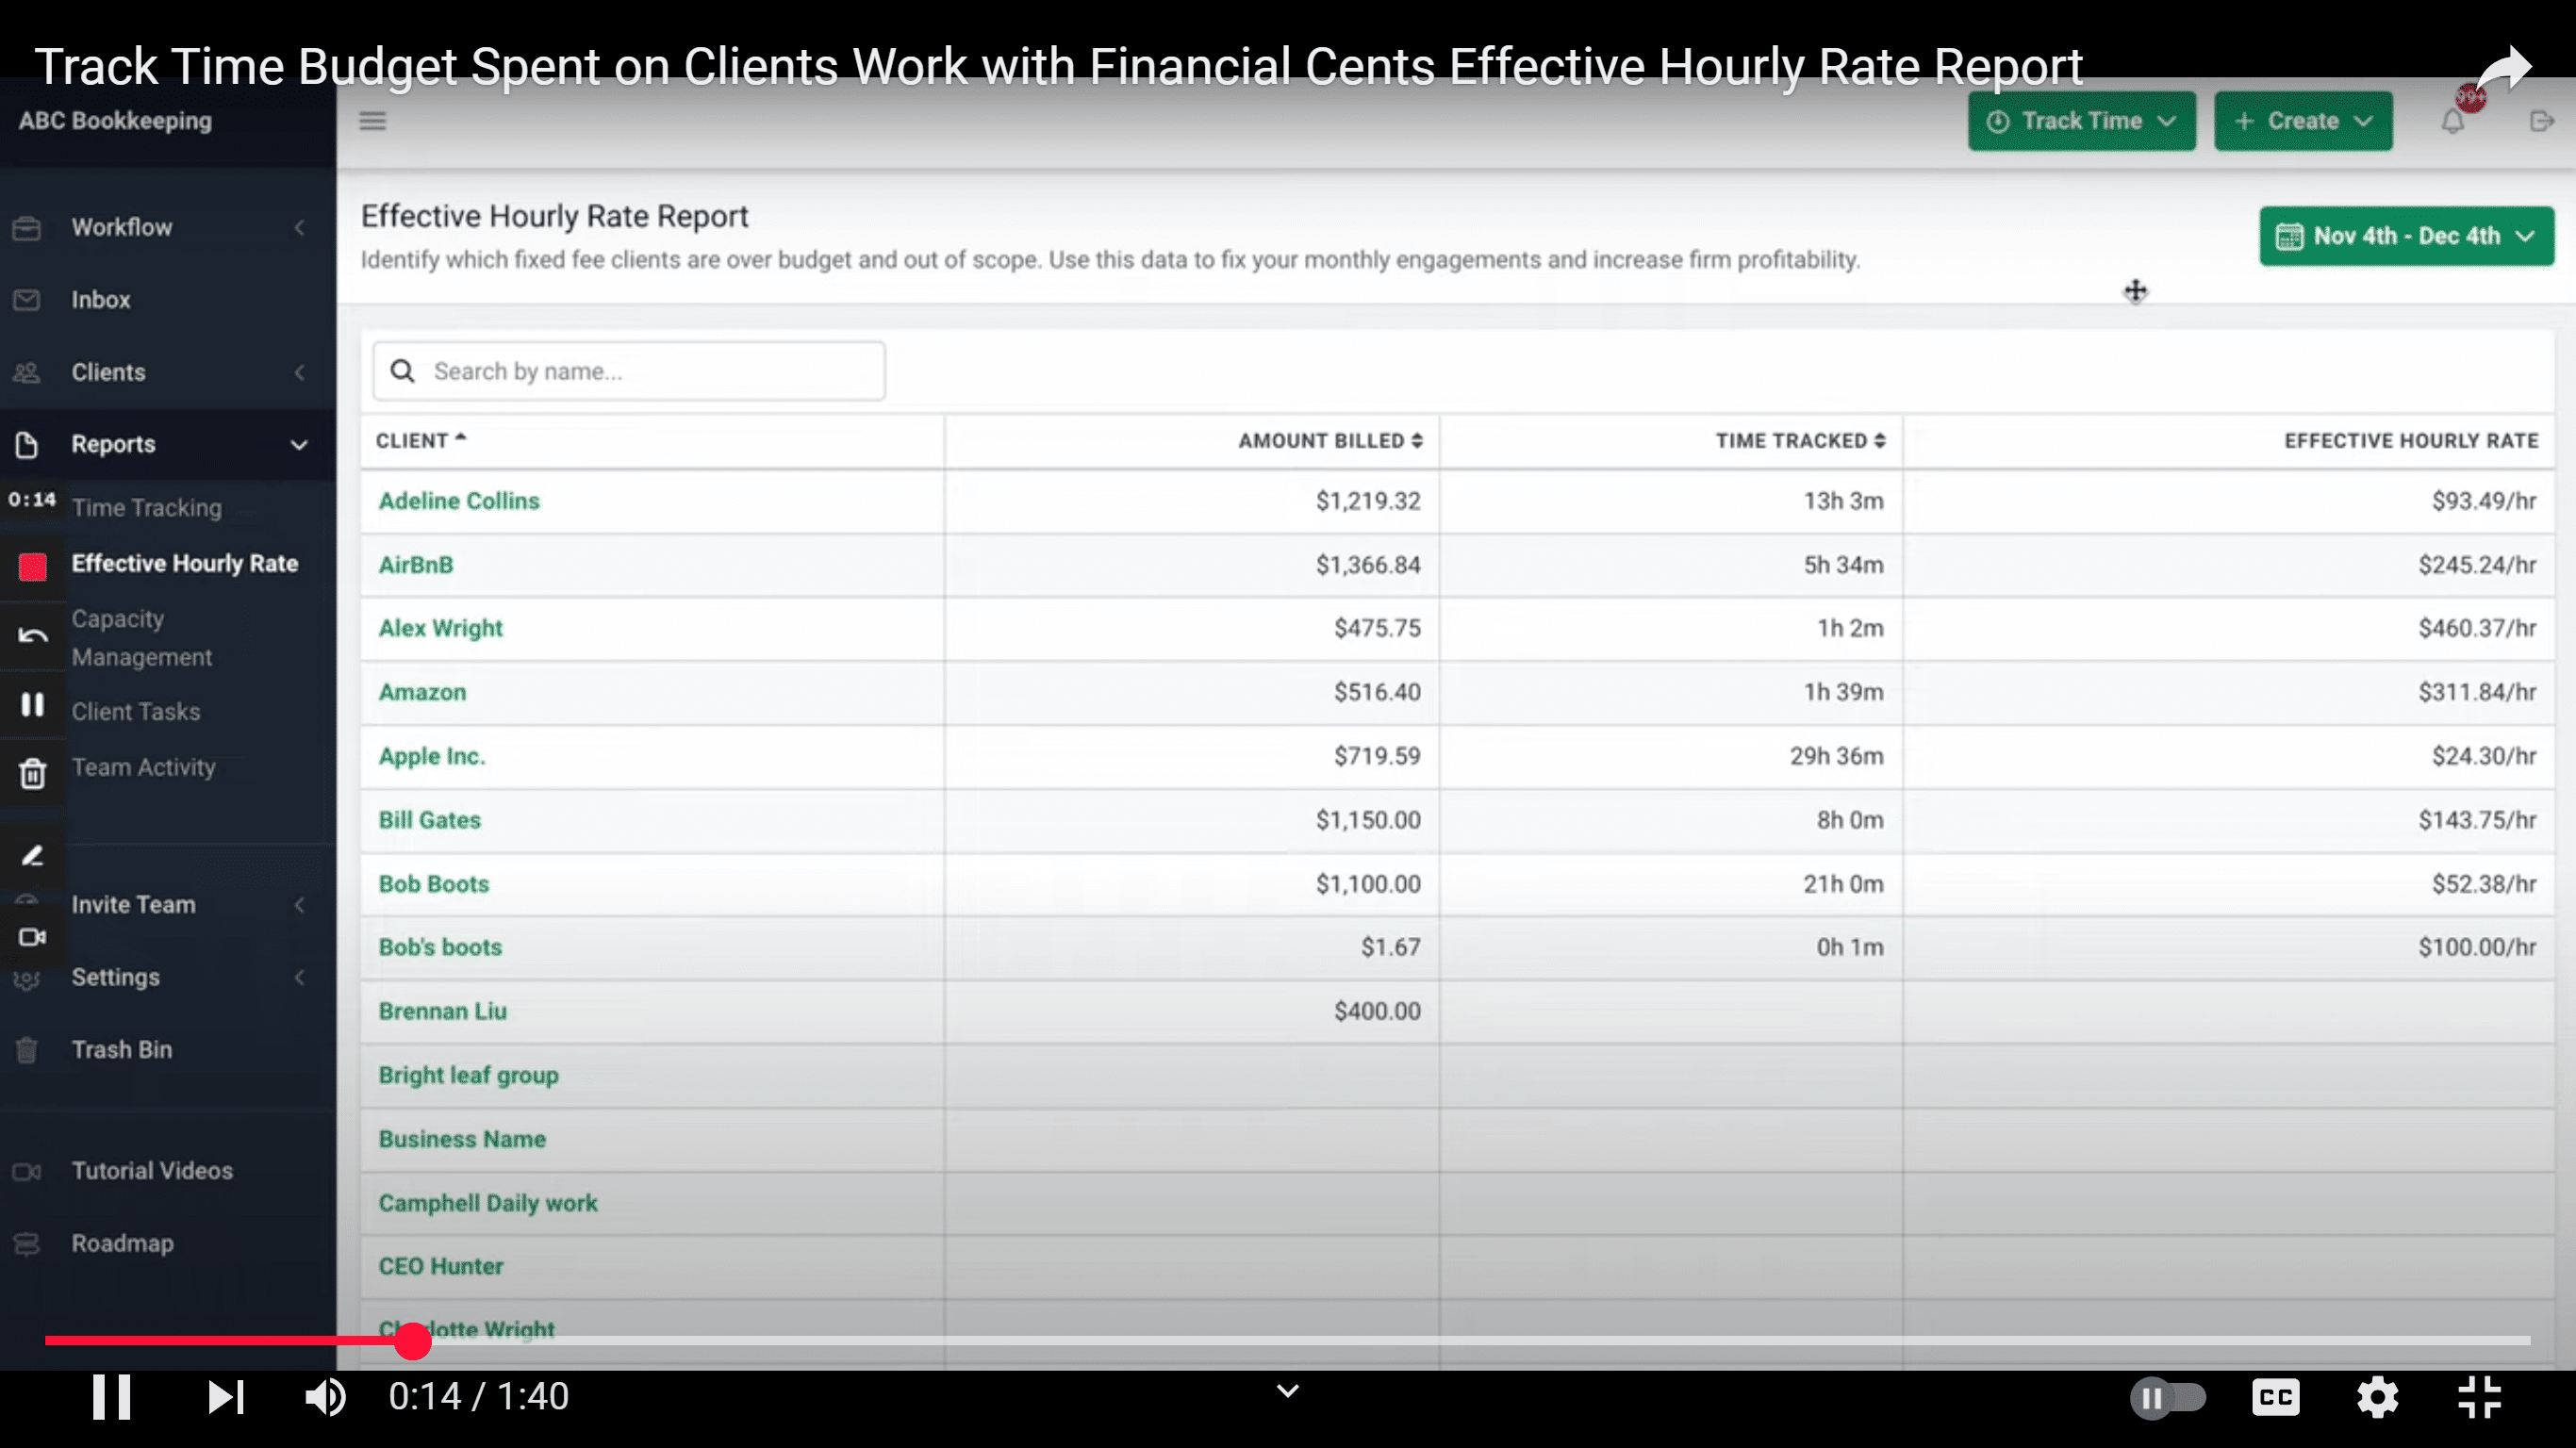
Task: Click the video title text
Action: coord(1058,67)
